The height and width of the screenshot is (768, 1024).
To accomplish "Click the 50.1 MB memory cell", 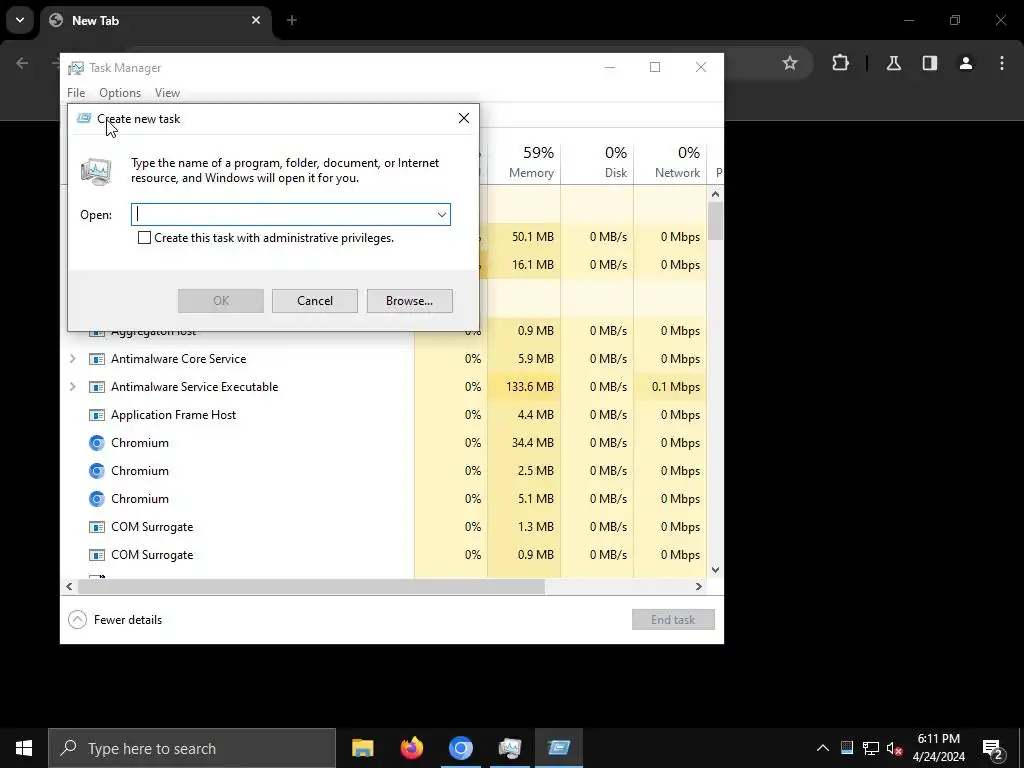I will (524, 236).
